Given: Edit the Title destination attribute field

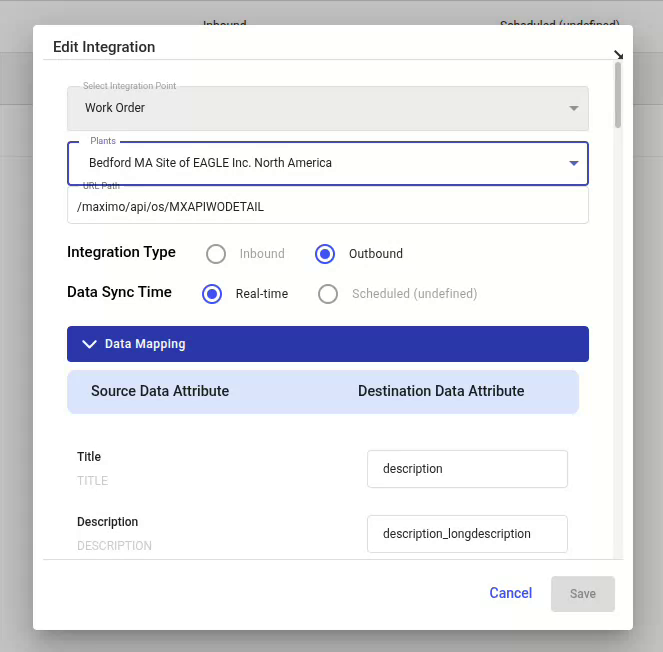Looking at the screenshot, I should pos(467,469).
